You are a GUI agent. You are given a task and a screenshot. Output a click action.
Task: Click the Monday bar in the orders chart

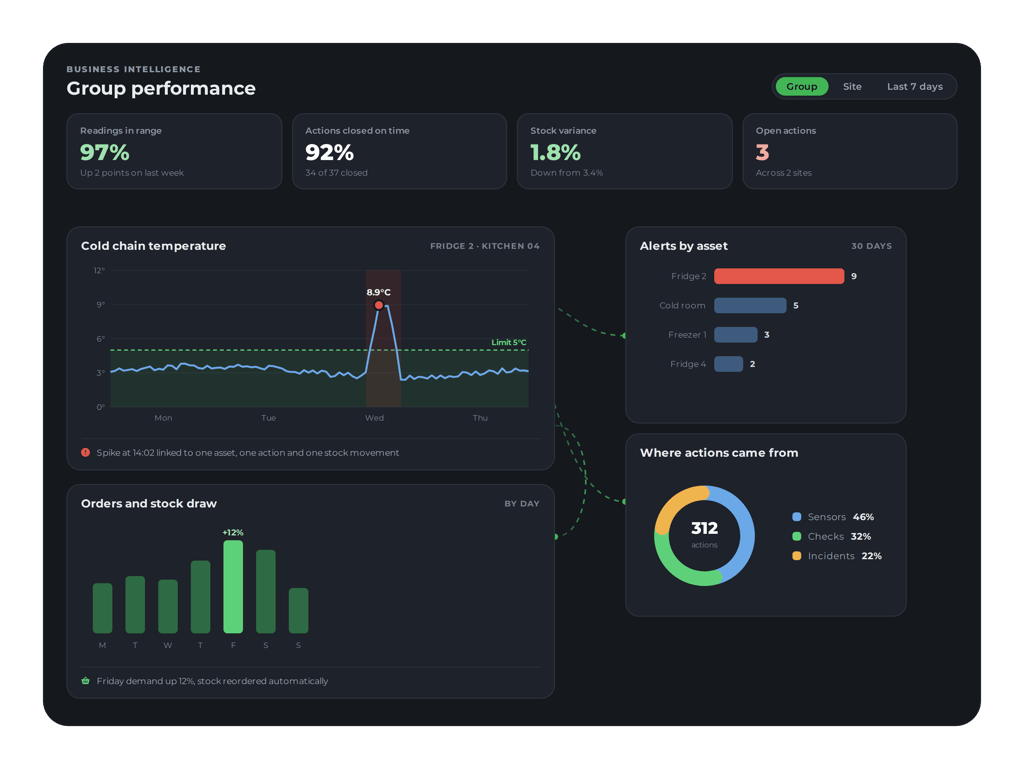click(103, 608)
